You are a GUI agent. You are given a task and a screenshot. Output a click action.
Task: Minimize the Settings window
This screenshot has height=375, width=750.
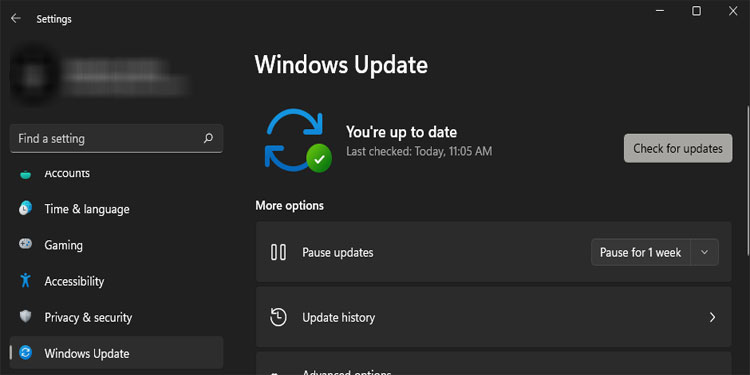click(x=660, y=11)
